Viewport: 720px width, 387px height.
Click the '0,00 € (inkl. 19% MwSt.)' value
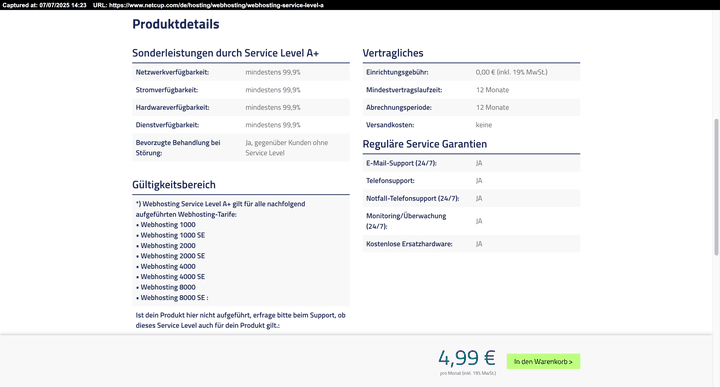tap(512, 72)
